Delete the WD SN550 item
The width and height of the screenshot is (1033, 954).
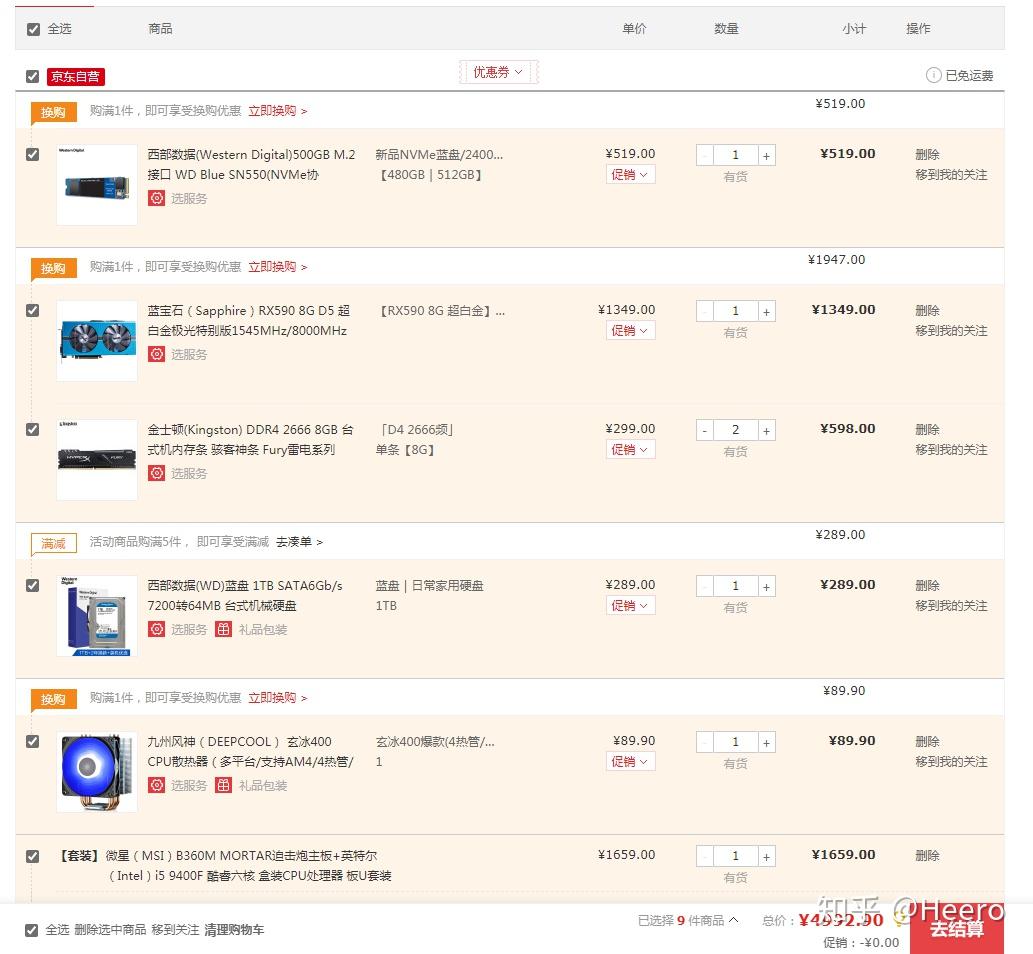coord(927,154)
